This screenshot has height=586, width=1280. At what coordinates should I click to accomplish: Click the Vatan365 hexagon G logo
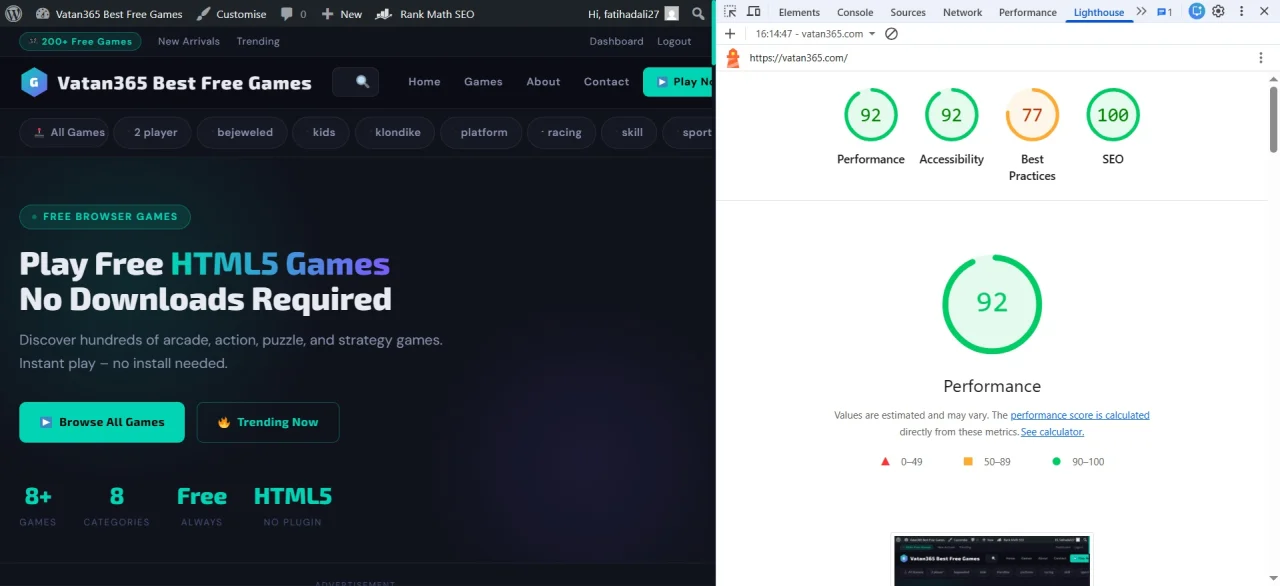tap(34, 82)
